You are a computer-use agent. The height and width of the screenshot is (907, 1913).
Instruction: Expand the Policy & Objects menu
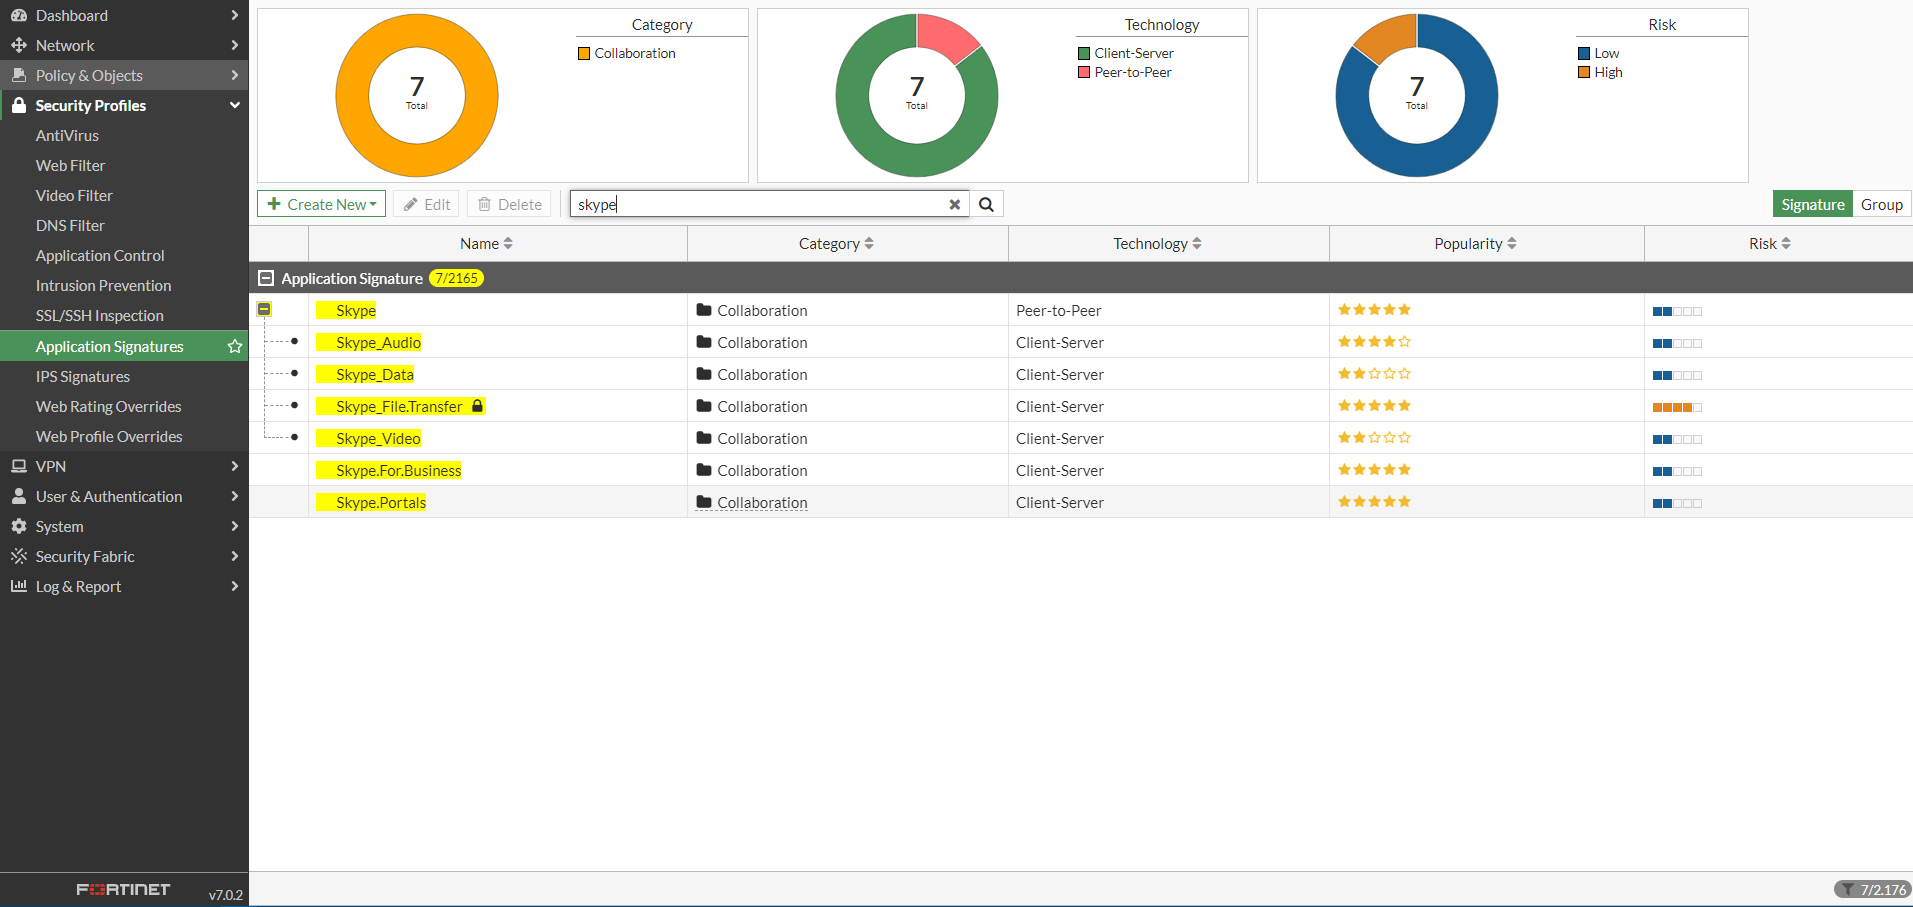pyautogui.click(x=124, y=75)
